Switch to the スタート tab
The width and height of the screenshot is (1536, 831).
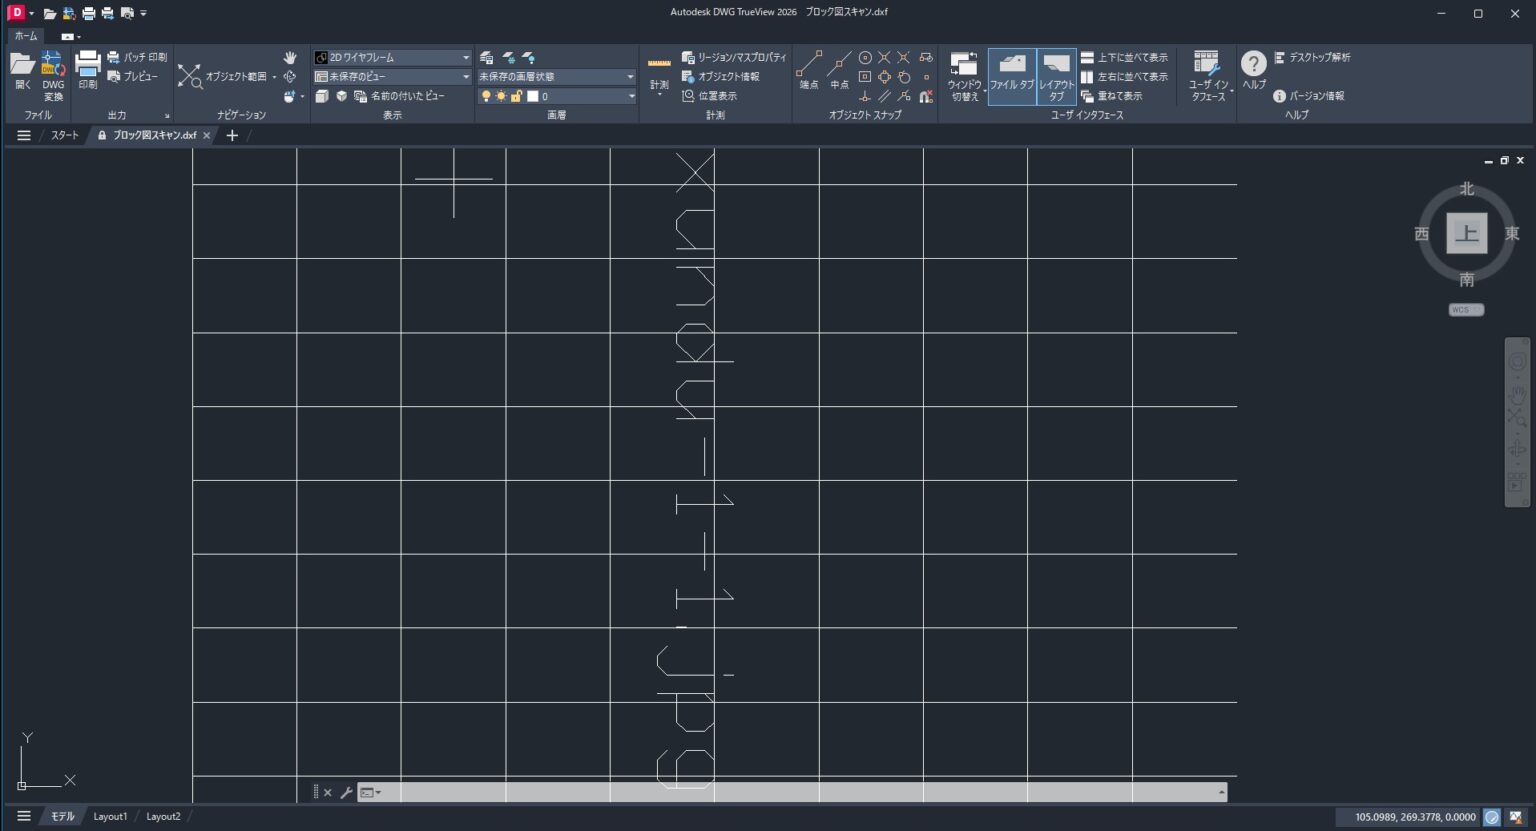point(64,135)
